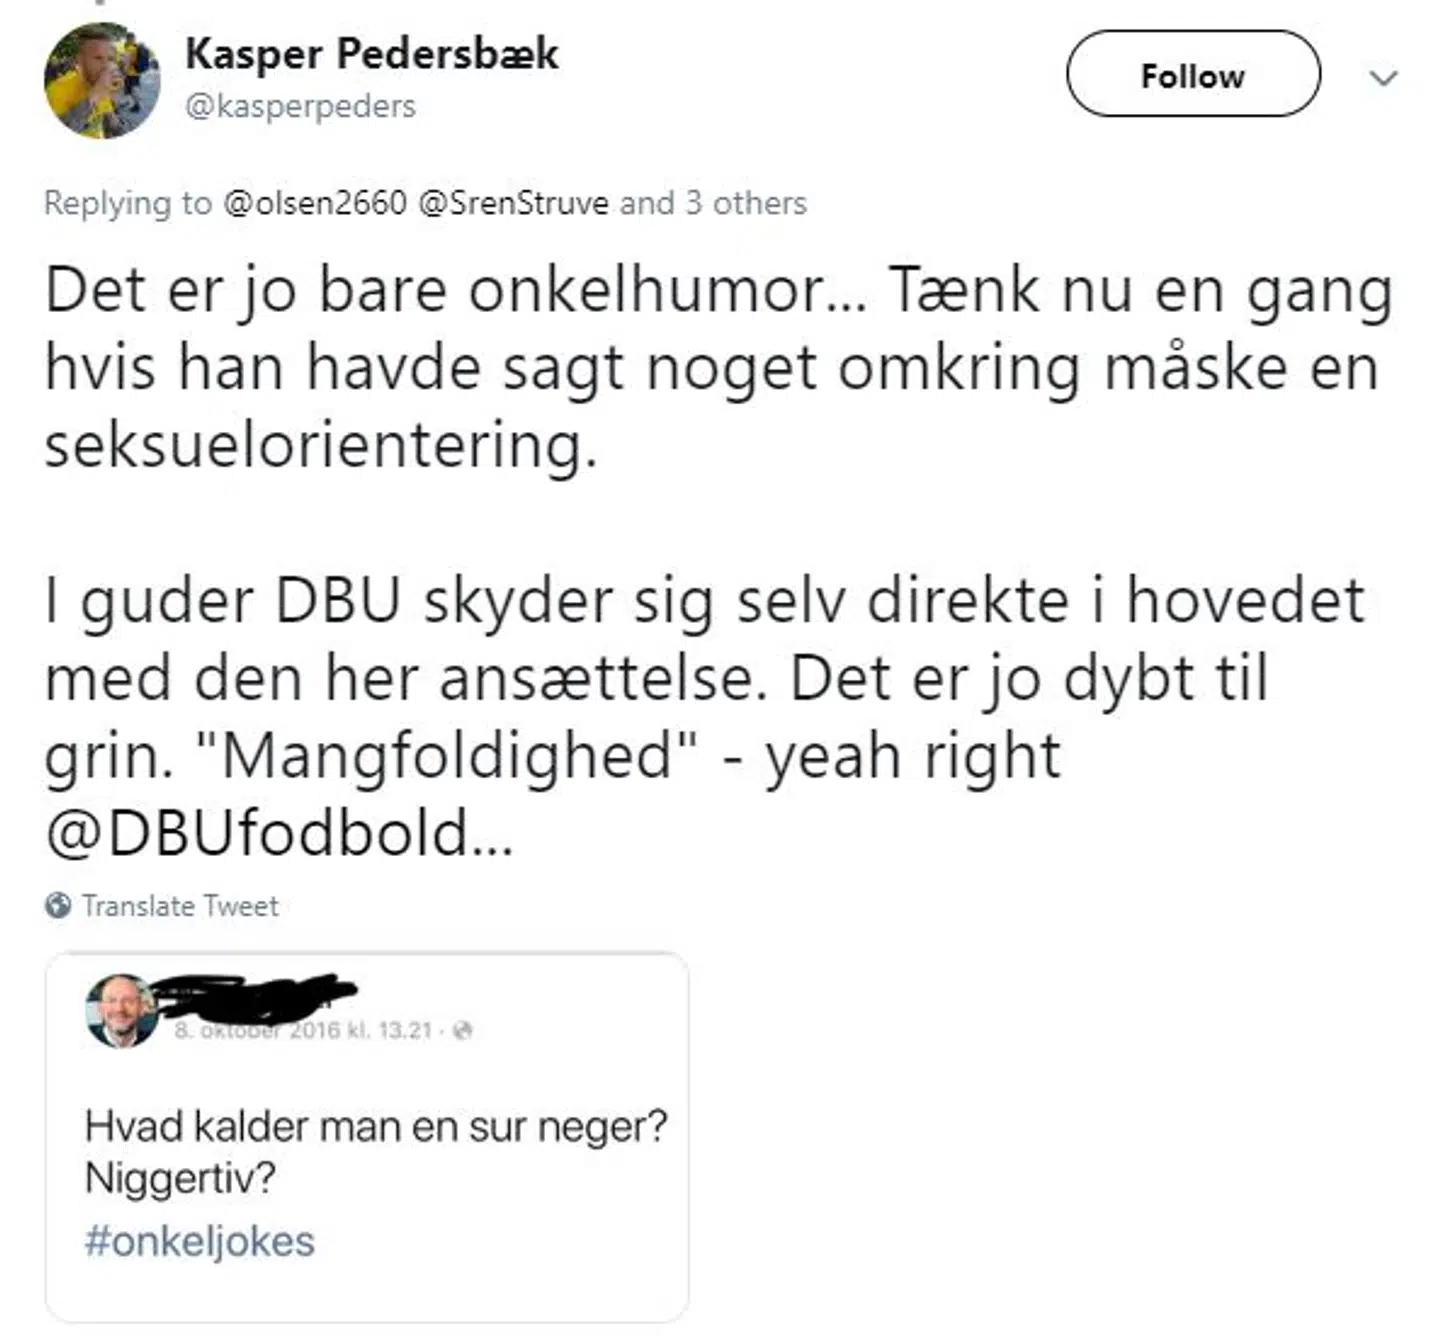Image resolution: width=1440 pixels, height=1336 pixels.
Task: Click the globe icon beside Translate Tweet
Action: pos(58,905)
